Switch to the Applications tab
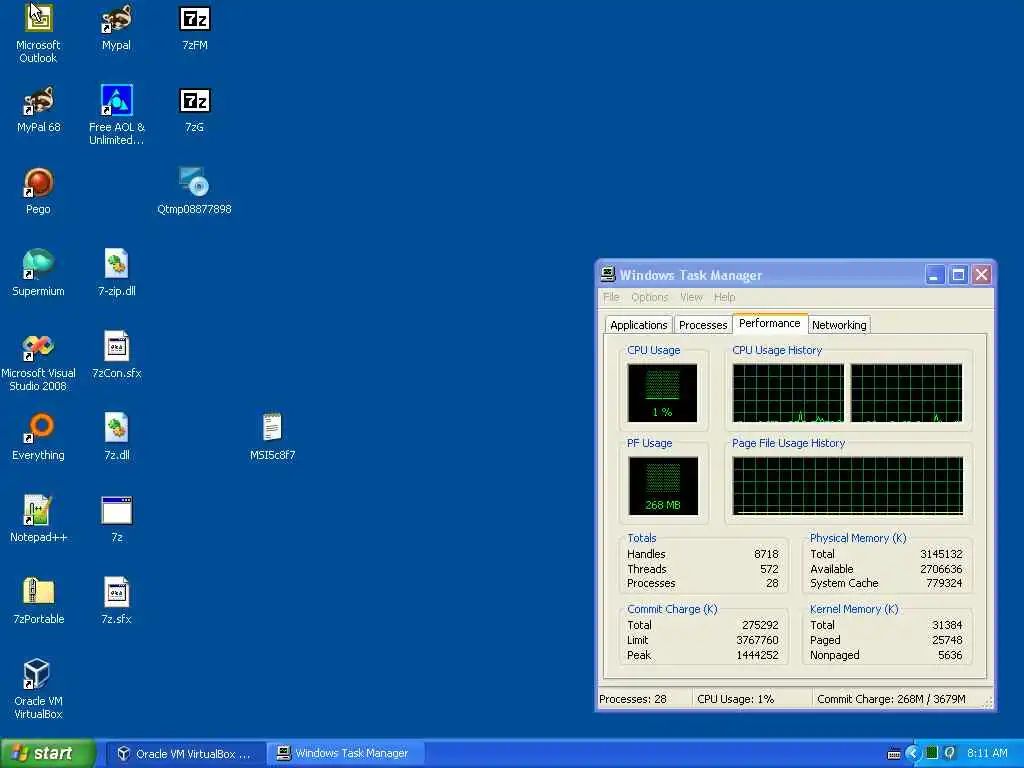Viewport: 1024px width, 768px height. (x=639, y=325)
